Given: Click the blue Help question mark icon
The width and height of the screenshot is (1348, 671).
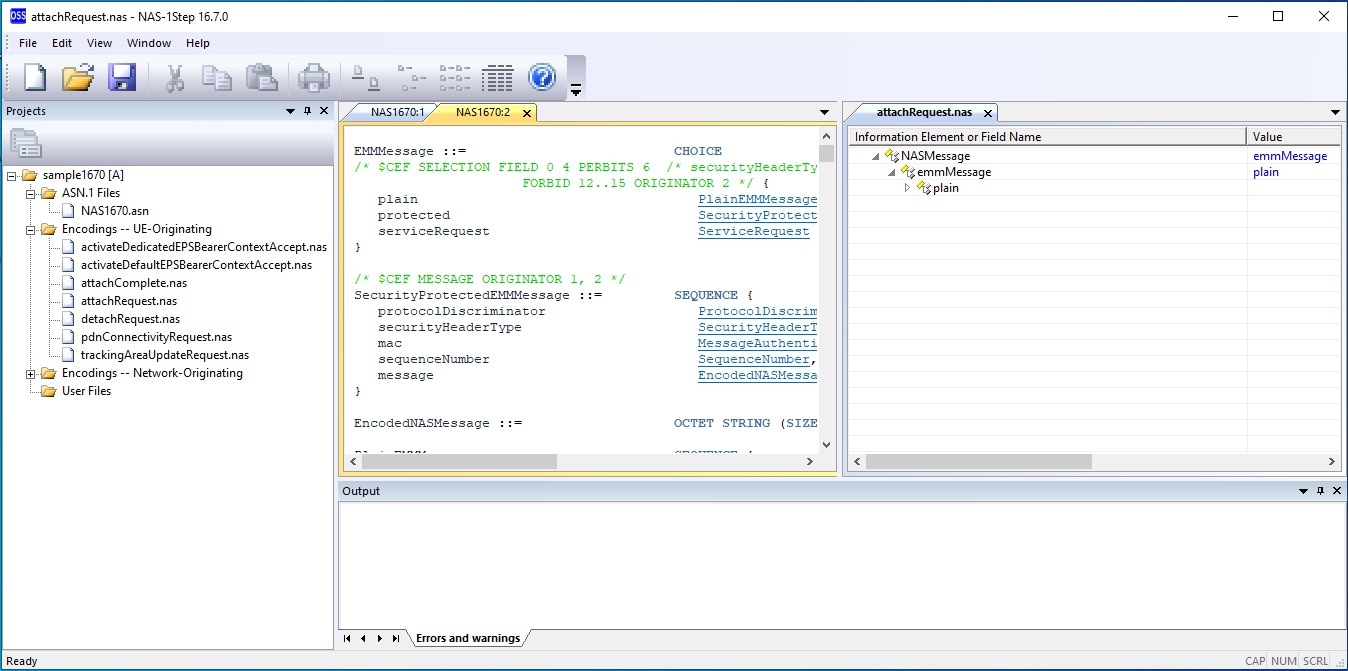Looking at the screenshot, I should (542, 77).
